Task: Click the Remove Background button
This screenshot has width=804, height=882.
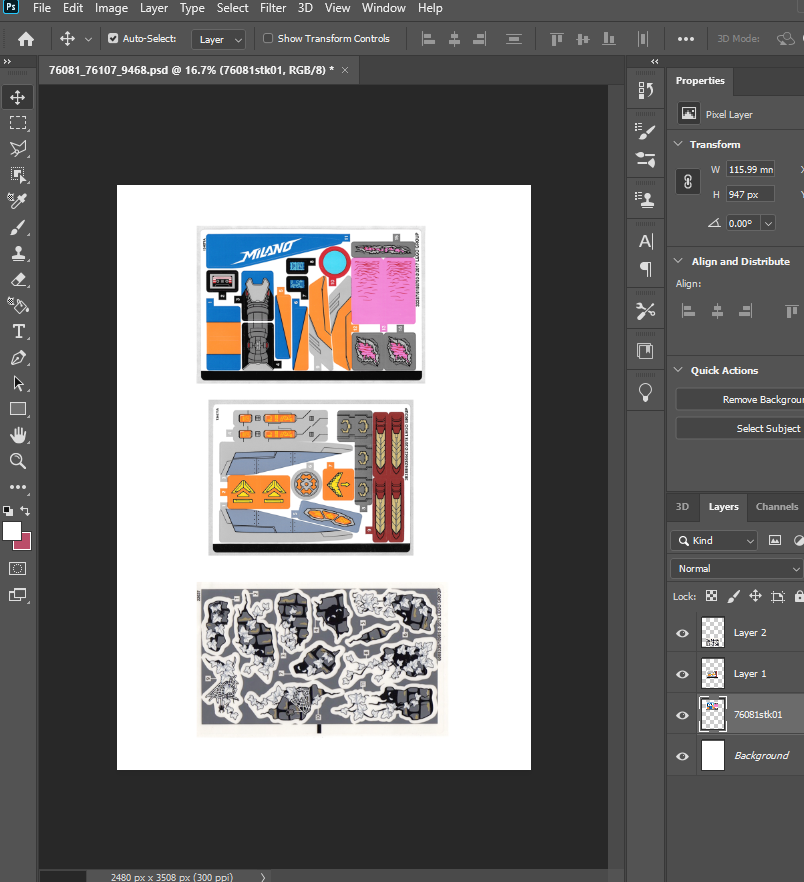Action: pos(740,400)
